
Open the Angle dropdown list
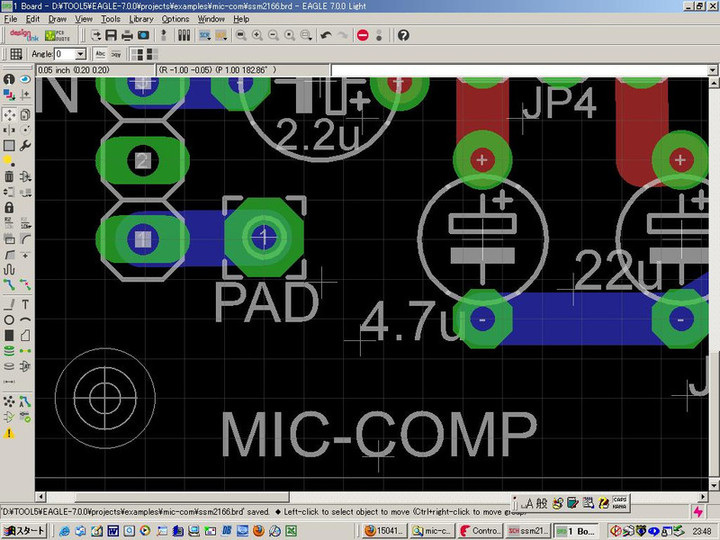pyautogui.click(x=81, y=54)
